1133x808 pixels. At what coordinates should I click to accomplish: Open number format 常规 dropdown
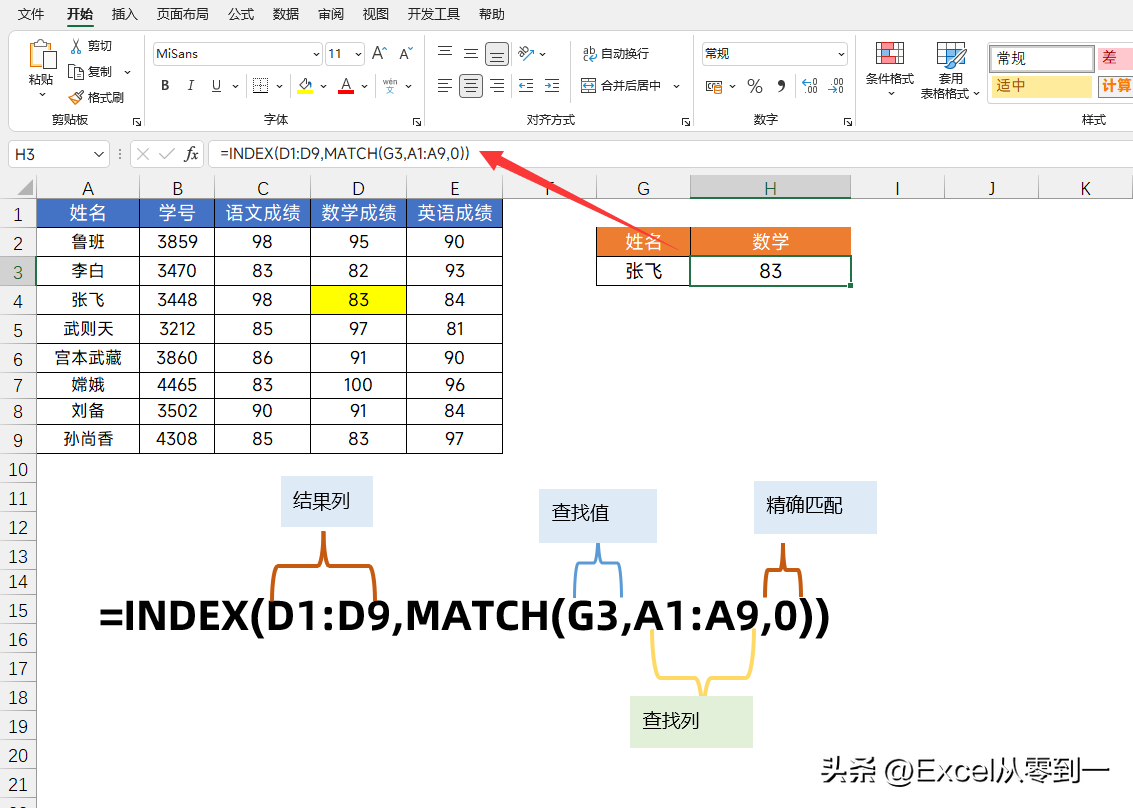(841, 54)
